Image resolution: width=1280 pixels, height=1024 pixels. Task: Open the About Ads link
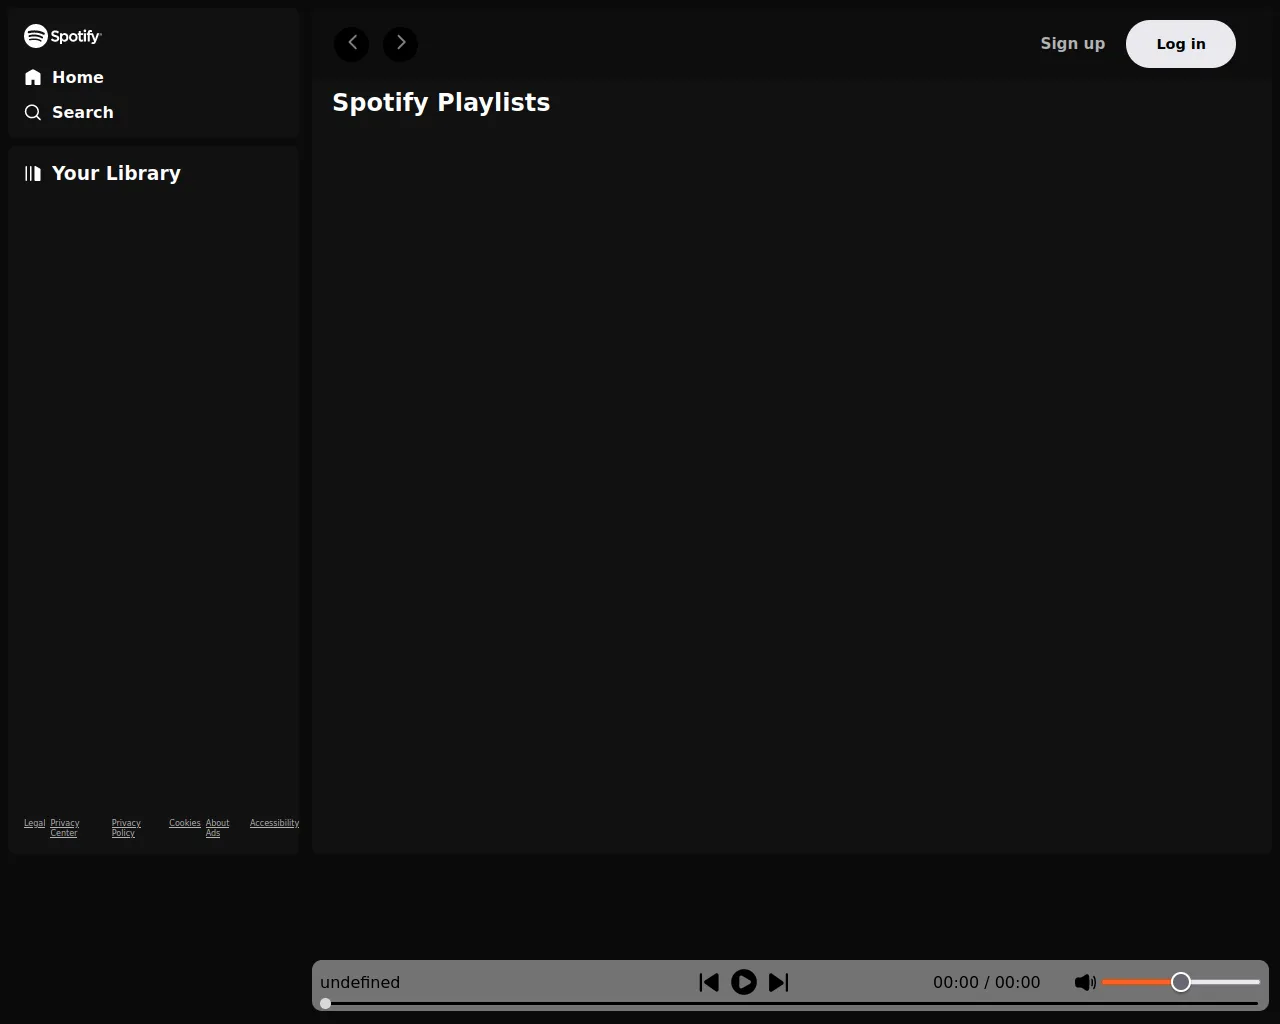pos(217,828)
